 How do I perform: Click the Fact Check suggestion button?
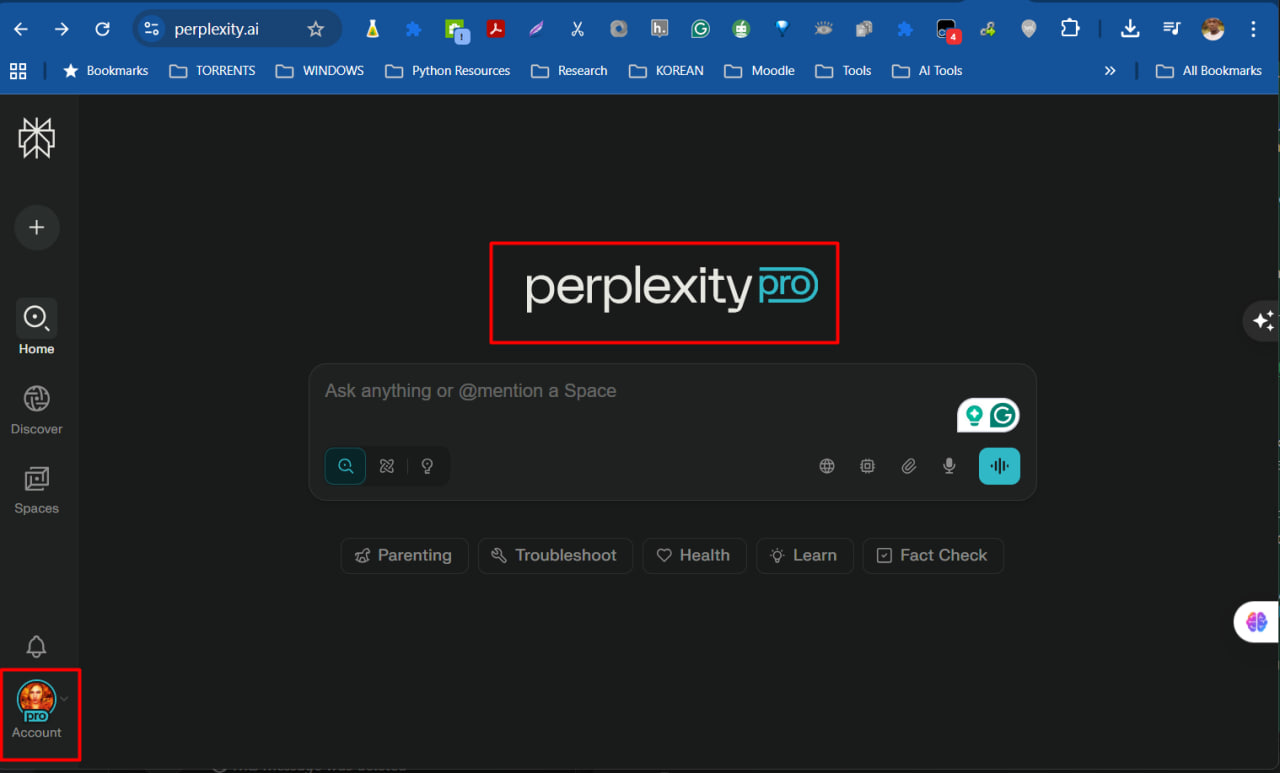pos(932,556)
